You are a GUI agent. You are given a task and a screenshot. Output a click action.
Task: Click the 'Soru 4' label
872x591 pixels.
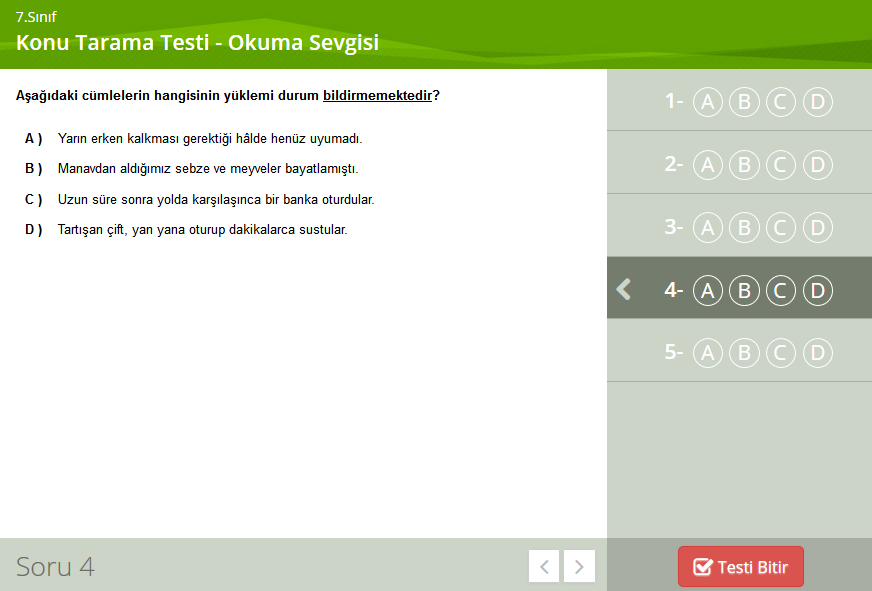point(55,567)
